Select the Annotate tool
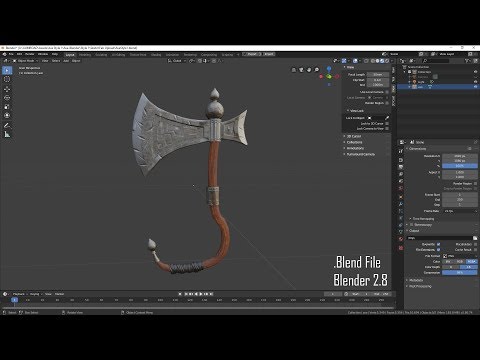The height and width of the screenshot is (360, 480). (7, 126)
